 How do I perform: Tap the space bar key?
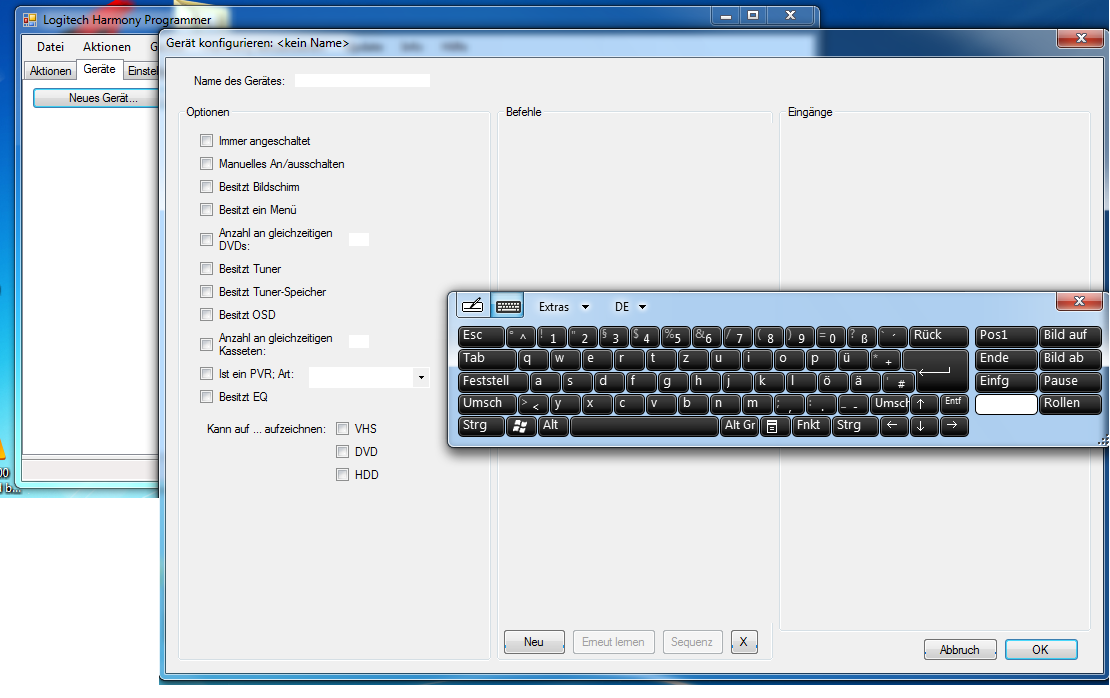[x=644, y=425]
